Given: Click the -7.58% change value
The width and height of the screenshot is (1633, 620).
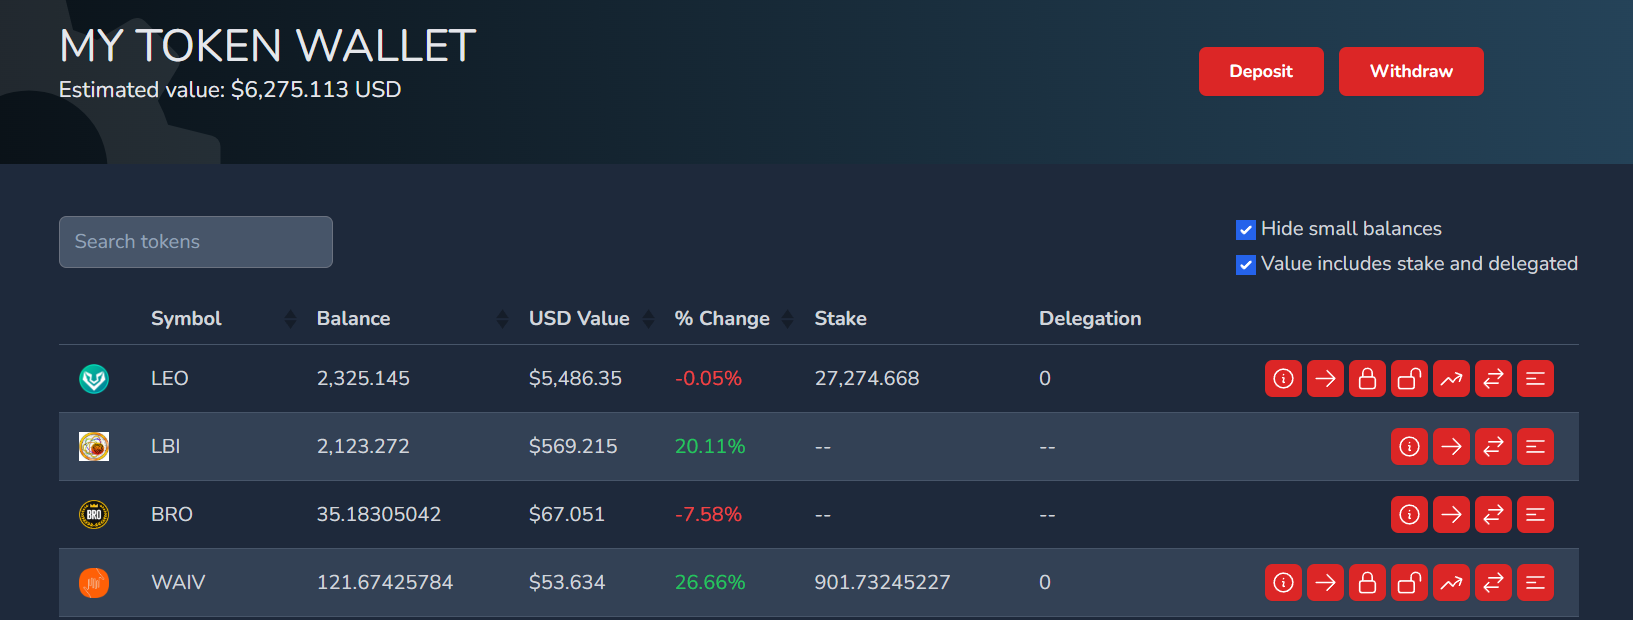Looking at the screenshot, I should pyautogui.click(x=708, y=515).
